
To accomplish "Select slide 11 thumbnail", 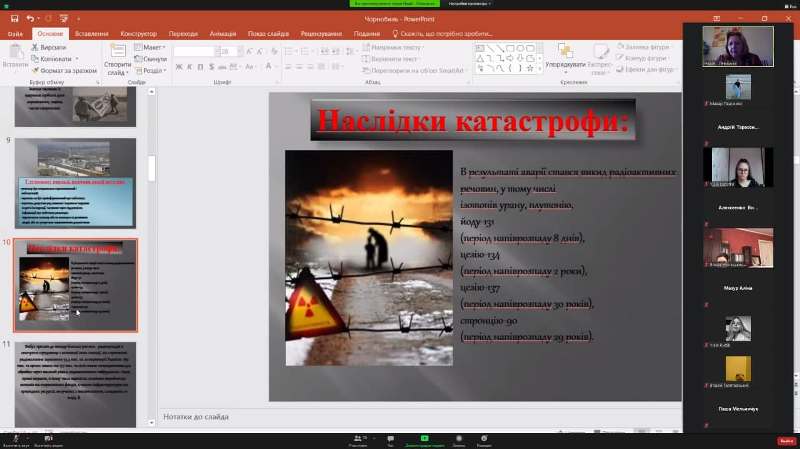I will point(76,384).
